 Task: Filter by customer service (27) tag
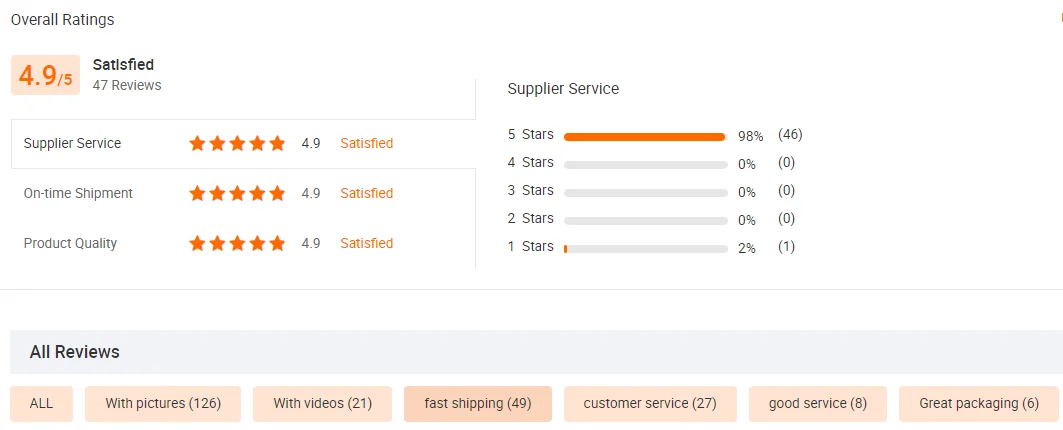[x=650, y=403]
